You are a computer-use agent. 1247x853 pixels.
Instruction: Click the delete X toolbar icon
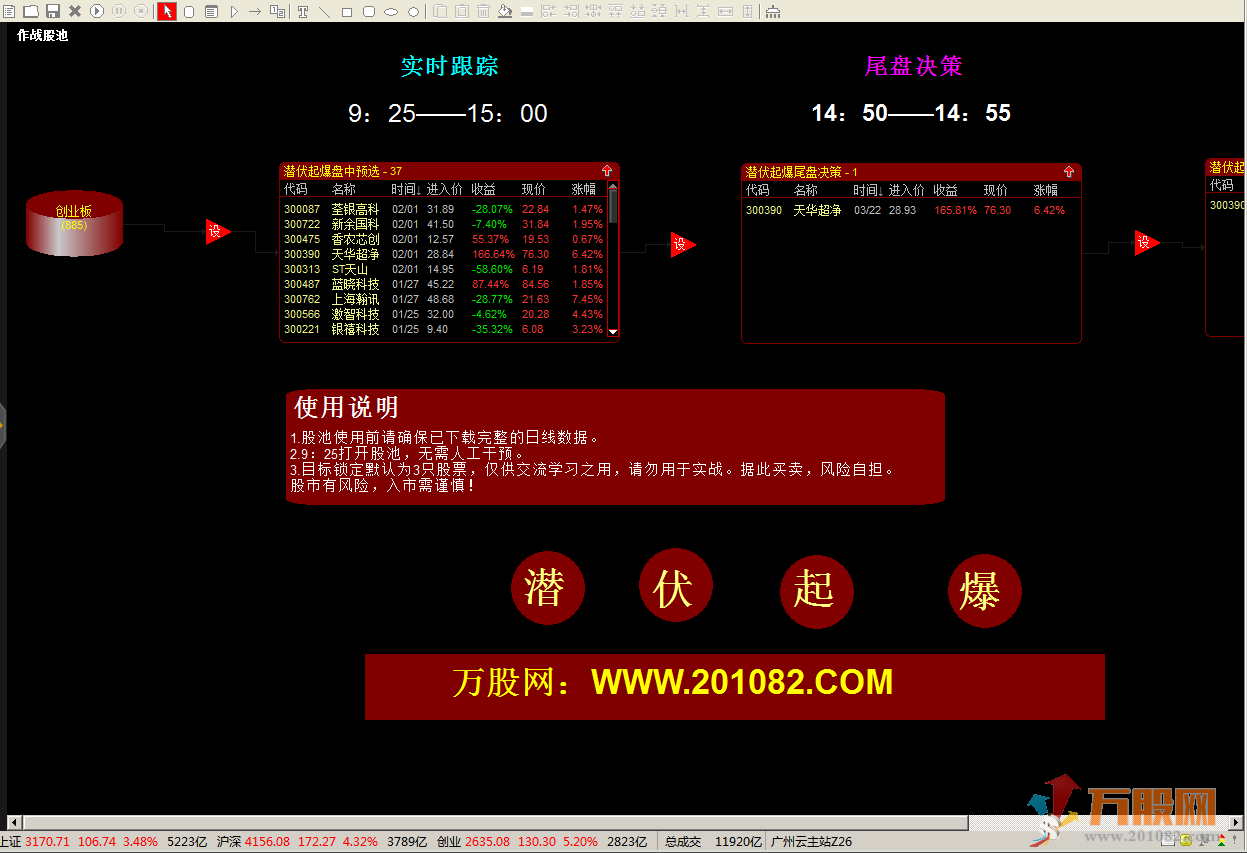coord(75,11)
